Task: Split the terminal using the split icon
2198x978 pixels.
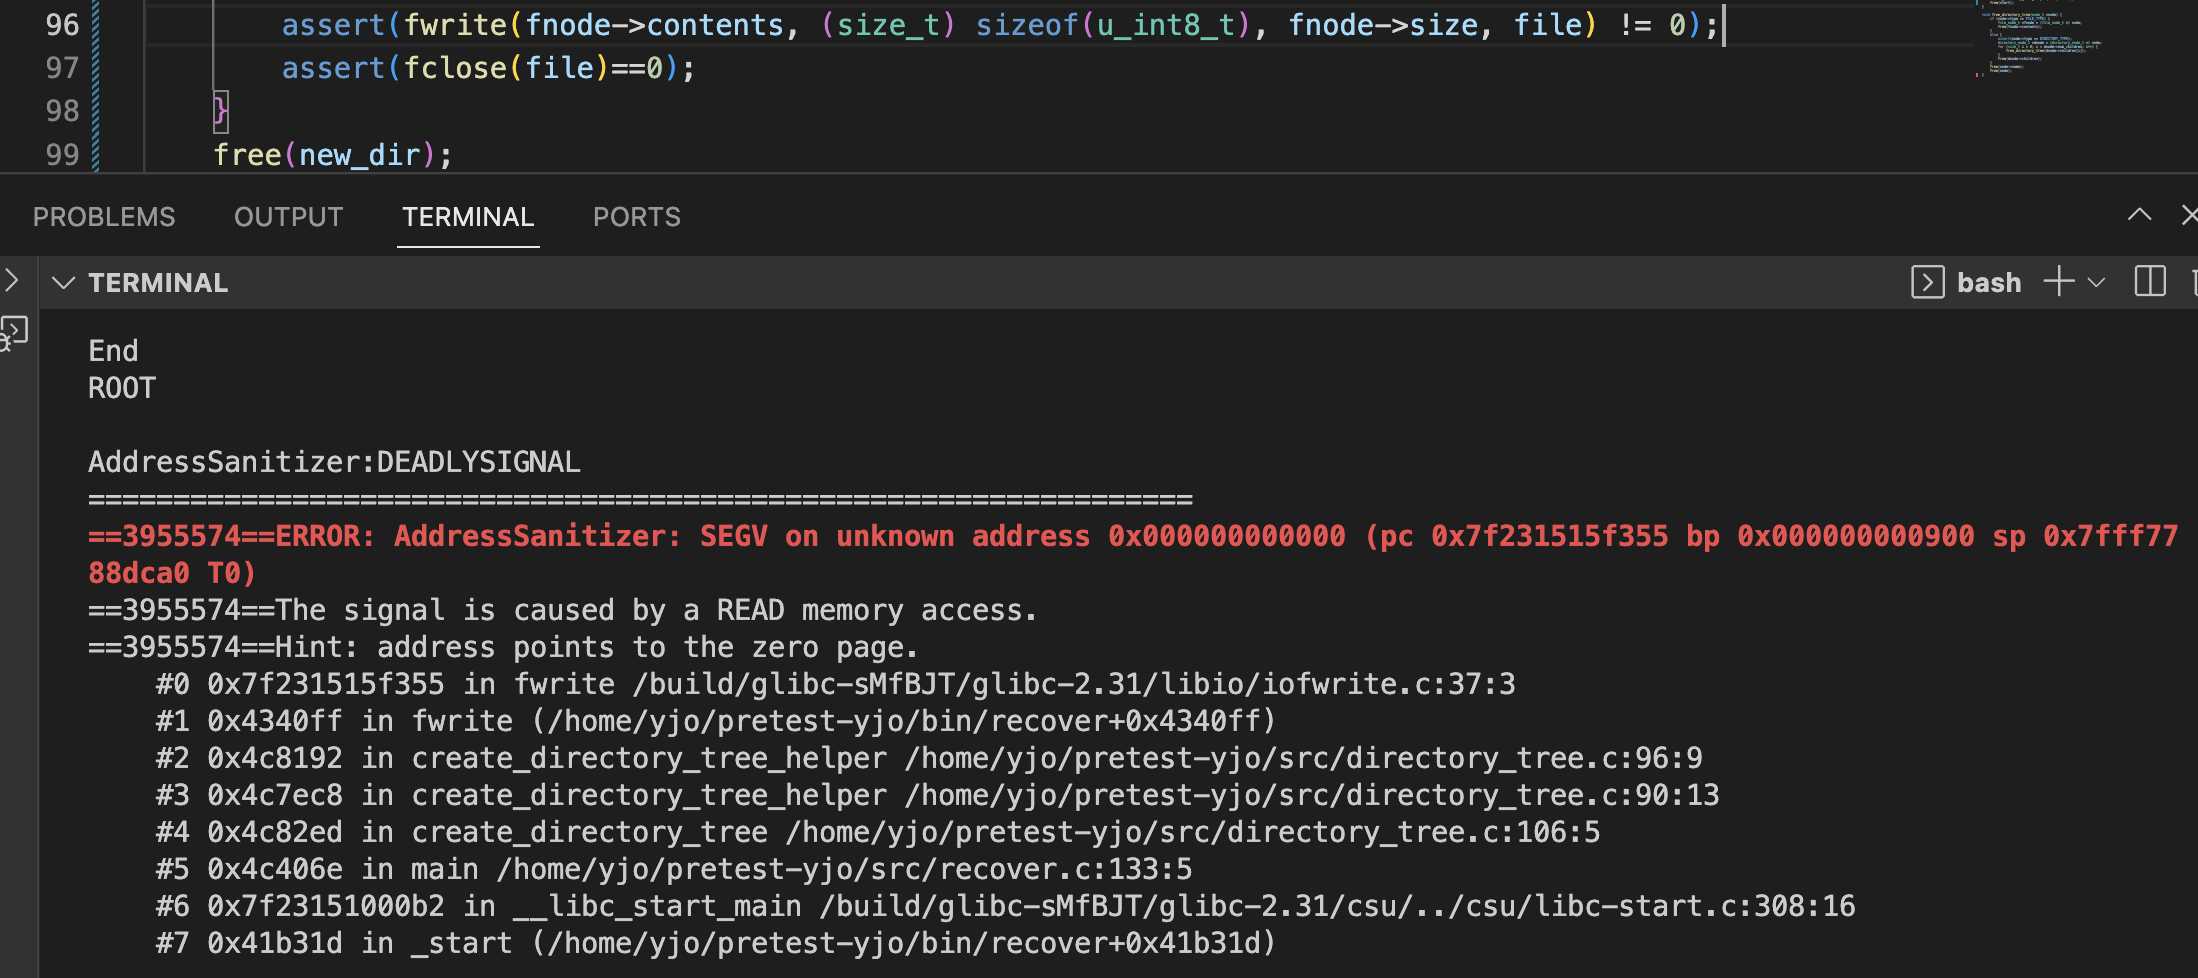Action: pyautogui.click(x=2149, y=282)
